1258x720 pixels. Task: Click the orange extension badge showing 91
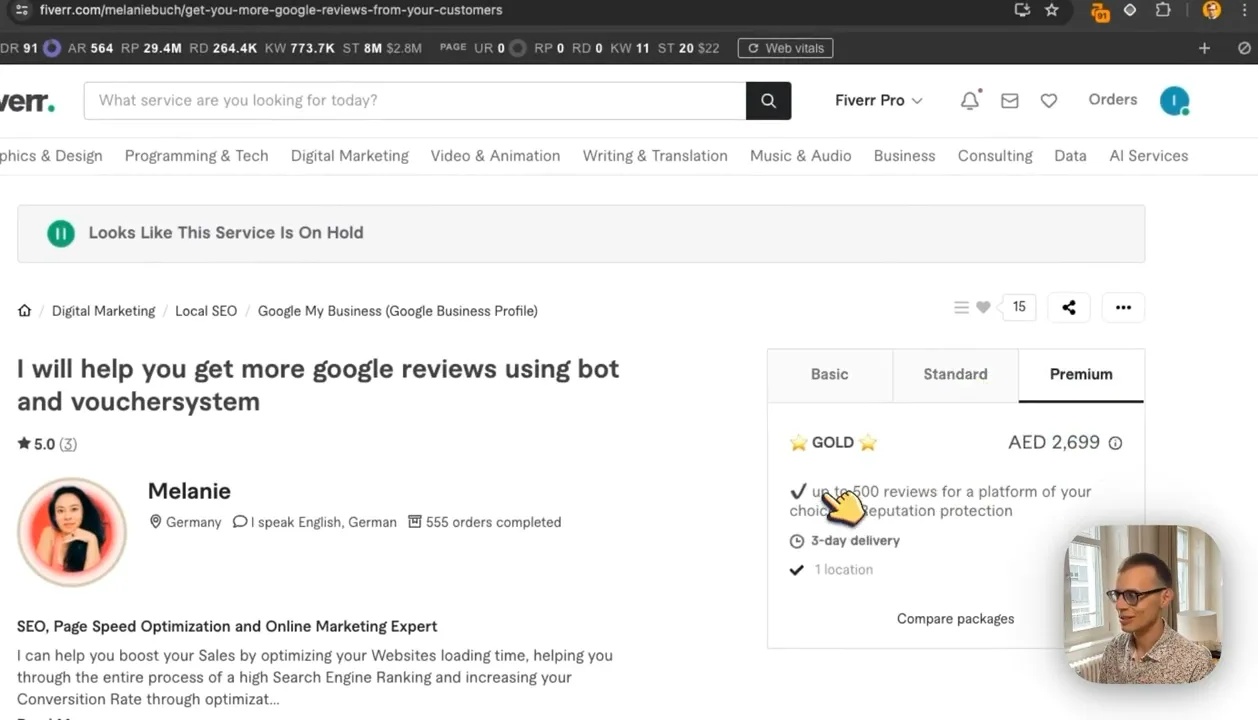(x=1100, y=11)
